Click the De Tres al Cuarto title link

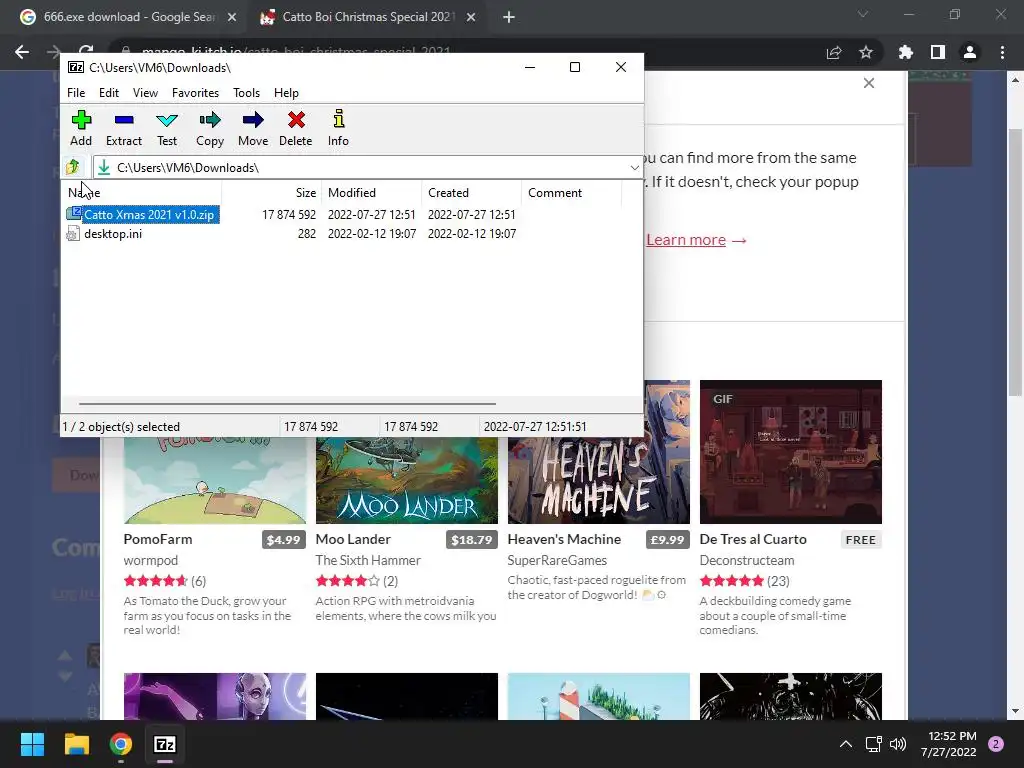pyautogui.click(x=753, y=539)
